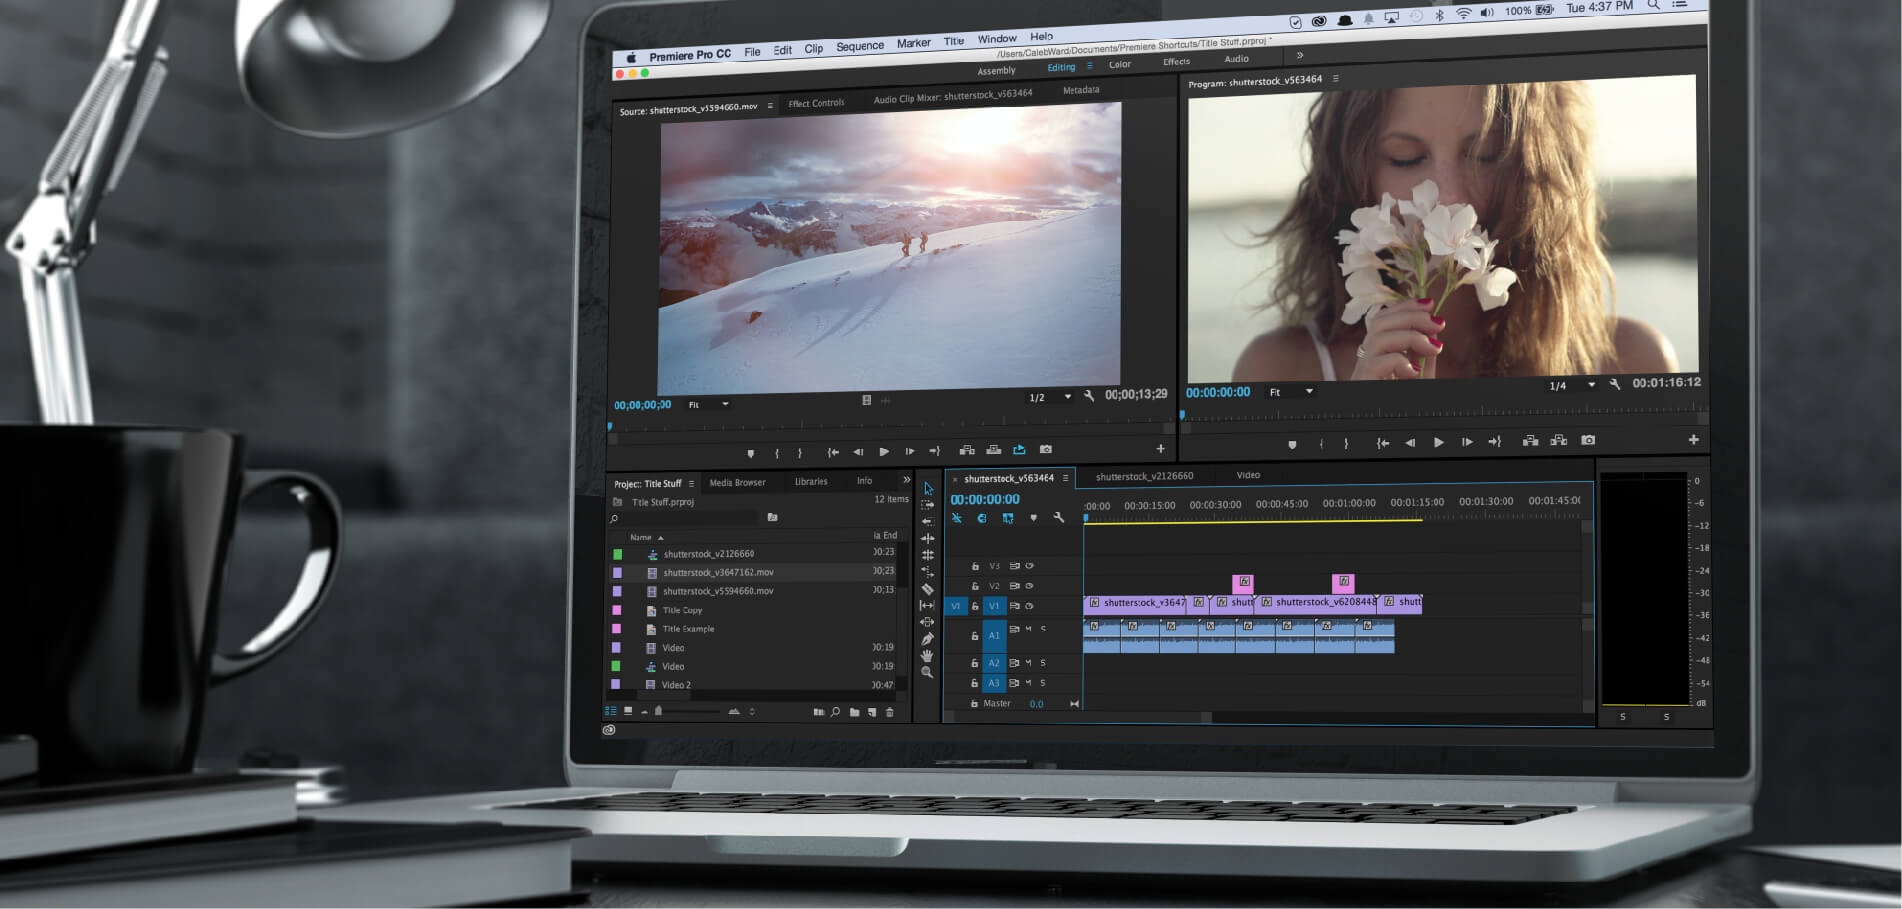Click Insert button in Source monitor
The width and height of the screenshot is (1902, 909).
pyautogui.click(x=967, y=450)
